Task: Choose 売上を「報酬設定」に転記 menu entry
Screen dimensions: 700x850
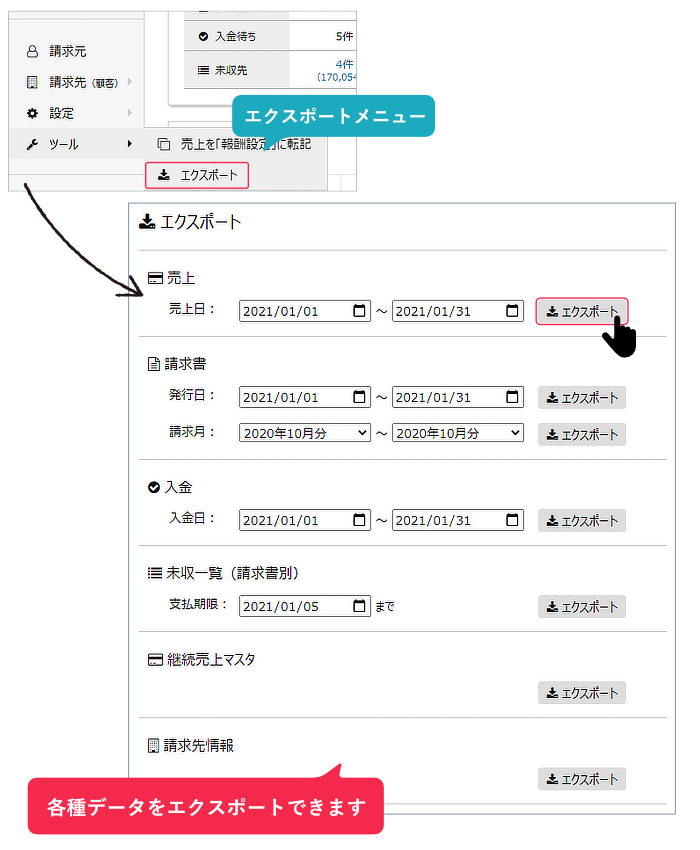Action: [x=245, y=145]
